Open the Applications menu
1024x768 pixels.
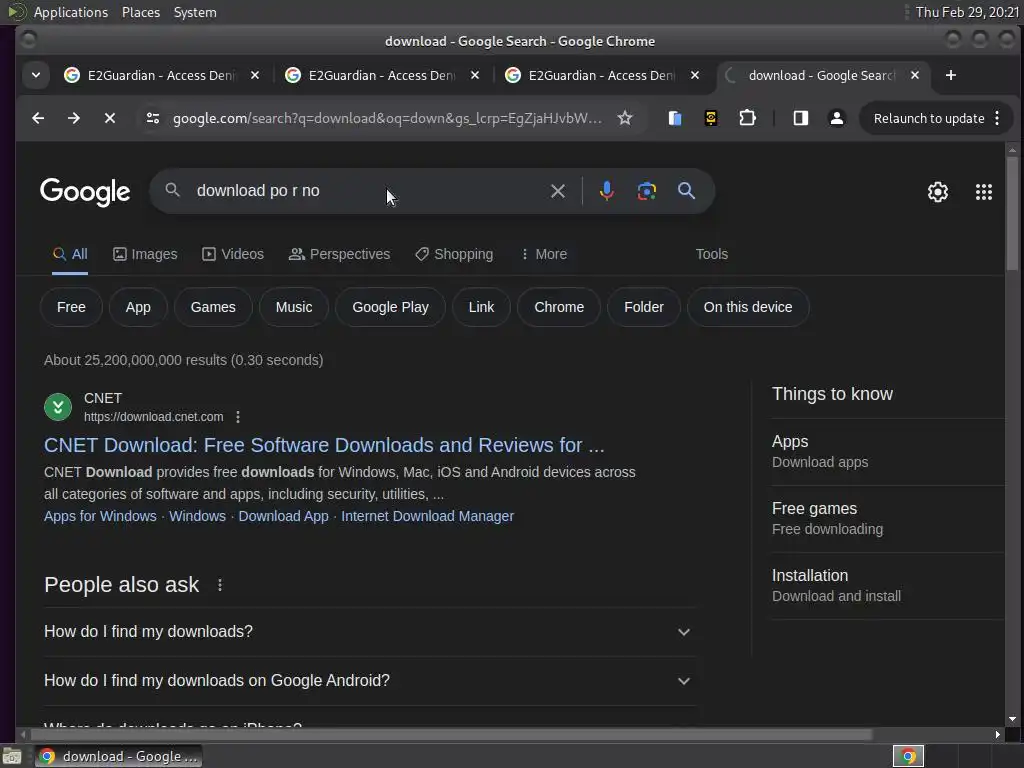[x=71, y=12]
